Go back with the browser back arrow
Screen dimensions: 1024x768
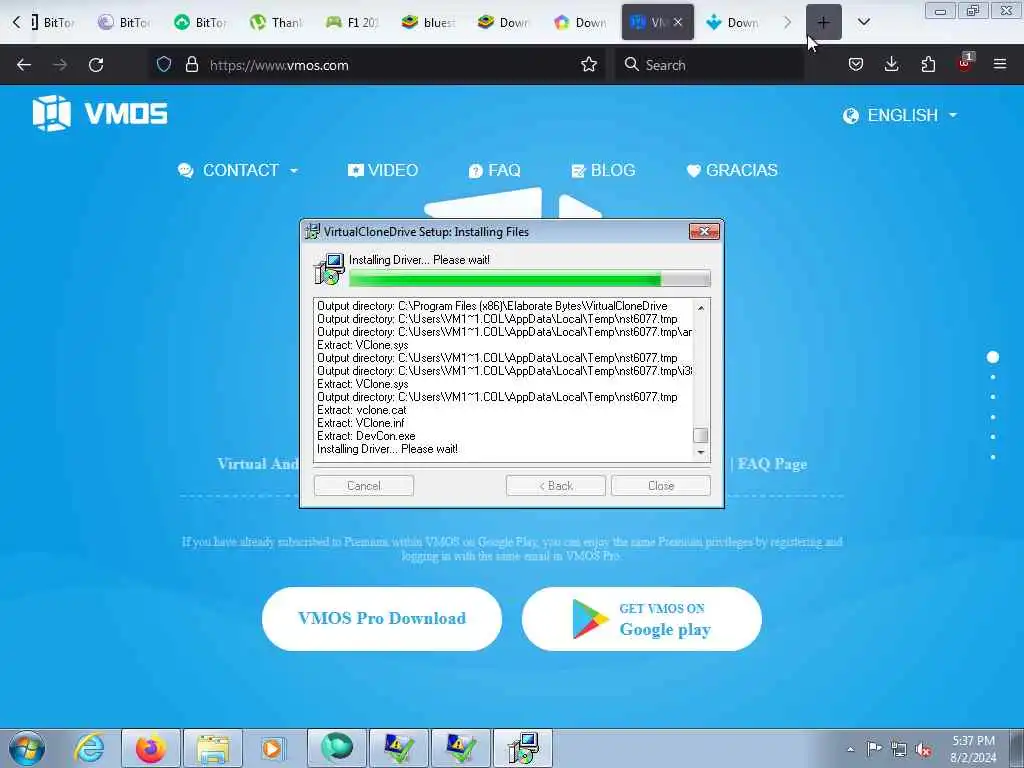pyautogui.click(x=24, y=65)
